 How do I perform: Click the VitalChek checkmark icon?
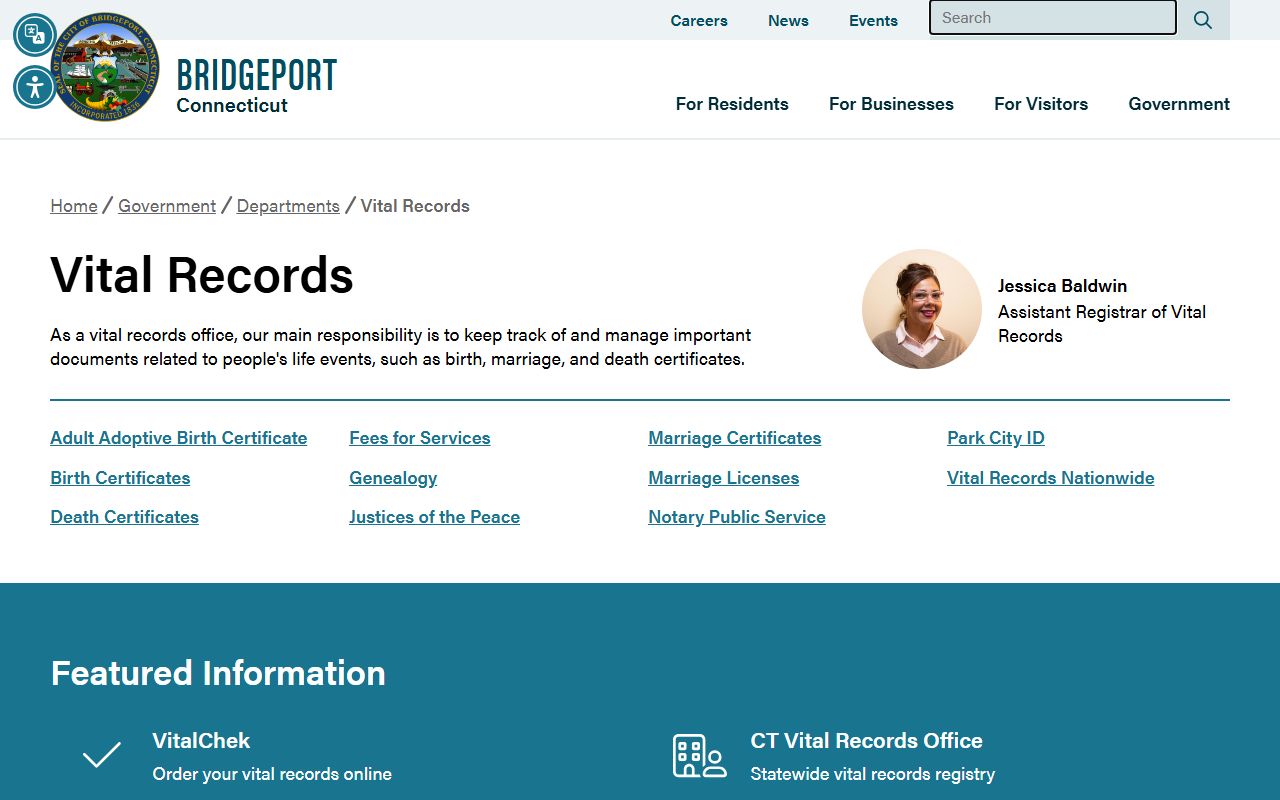[x=102, y=755]
